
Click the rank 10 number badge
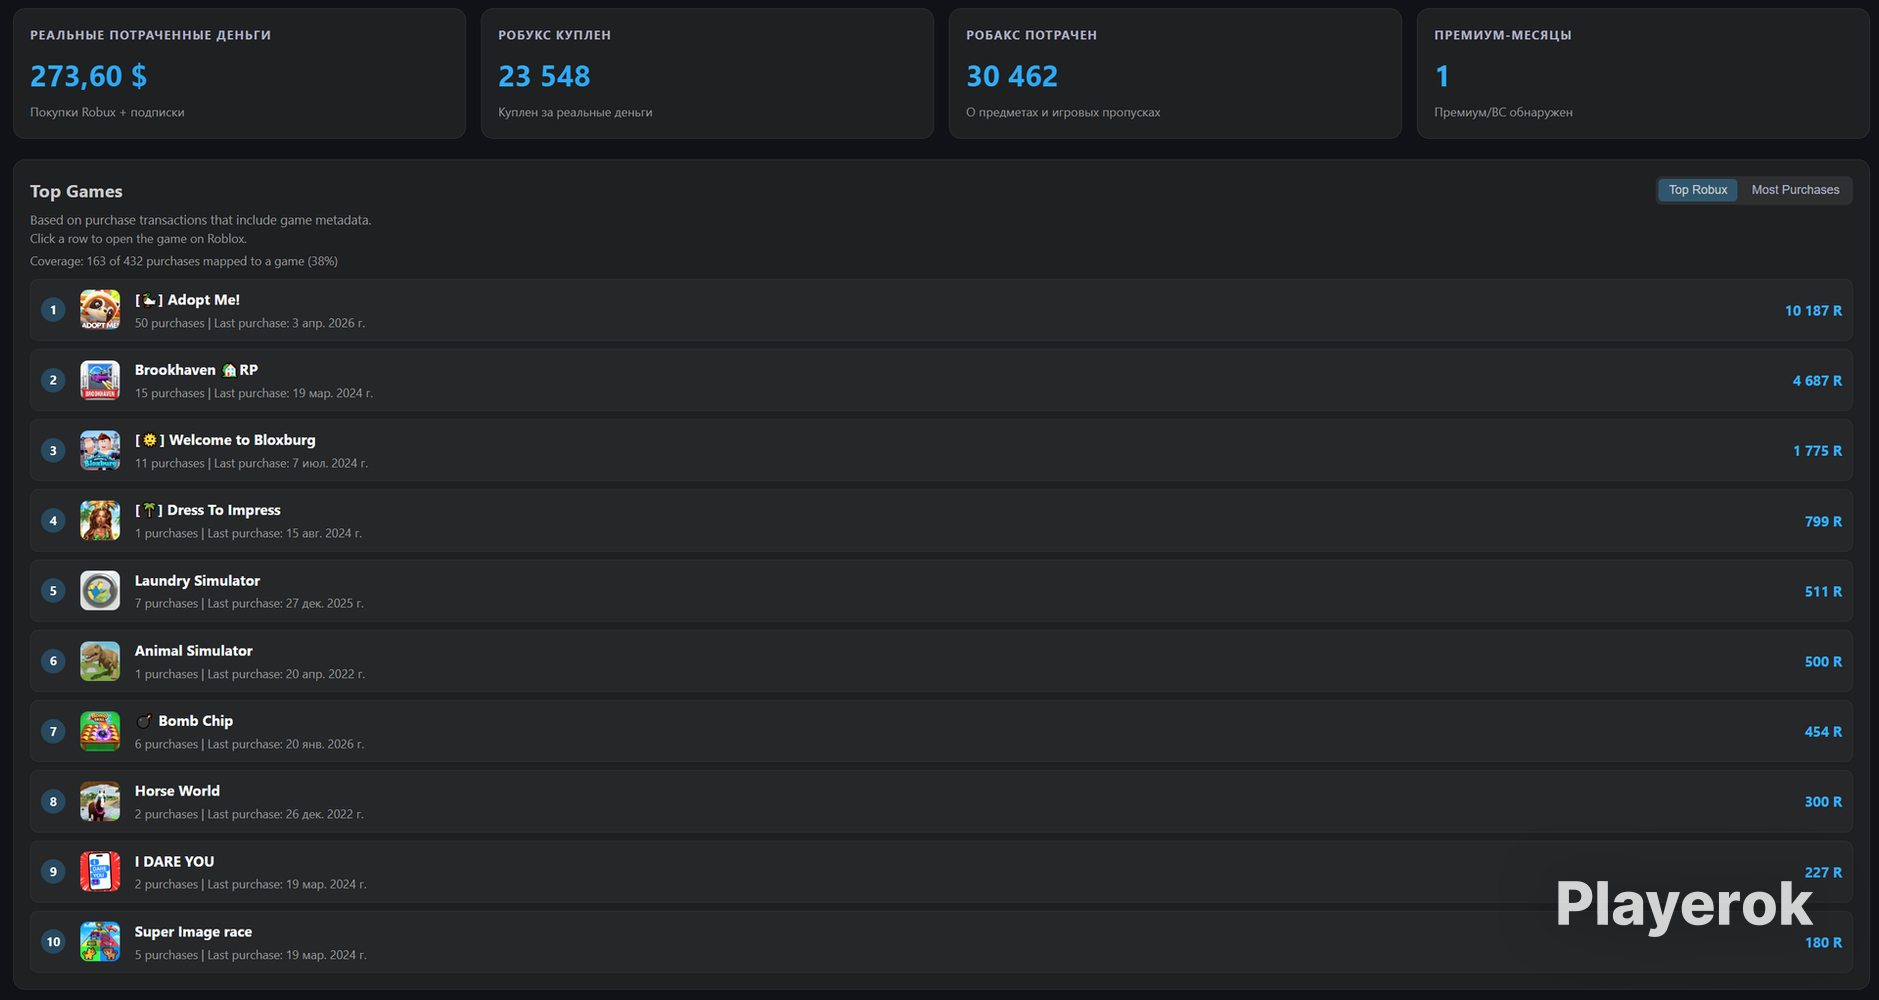pos(54,942)
